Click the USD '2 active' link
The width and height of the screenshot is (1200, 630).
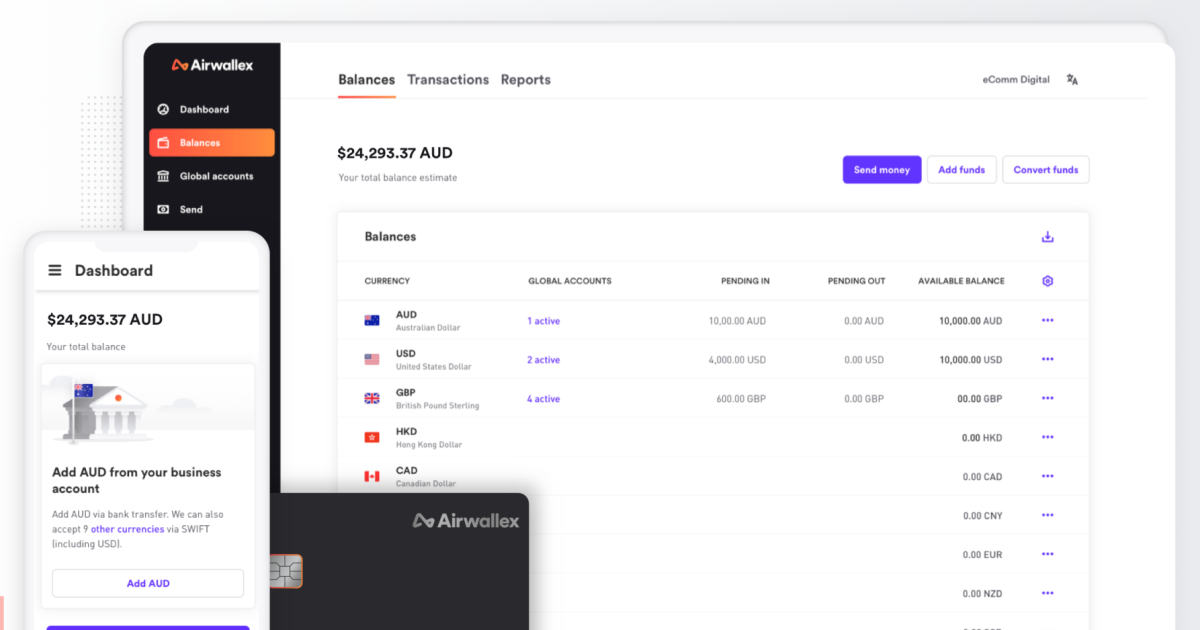pos(544,360)
